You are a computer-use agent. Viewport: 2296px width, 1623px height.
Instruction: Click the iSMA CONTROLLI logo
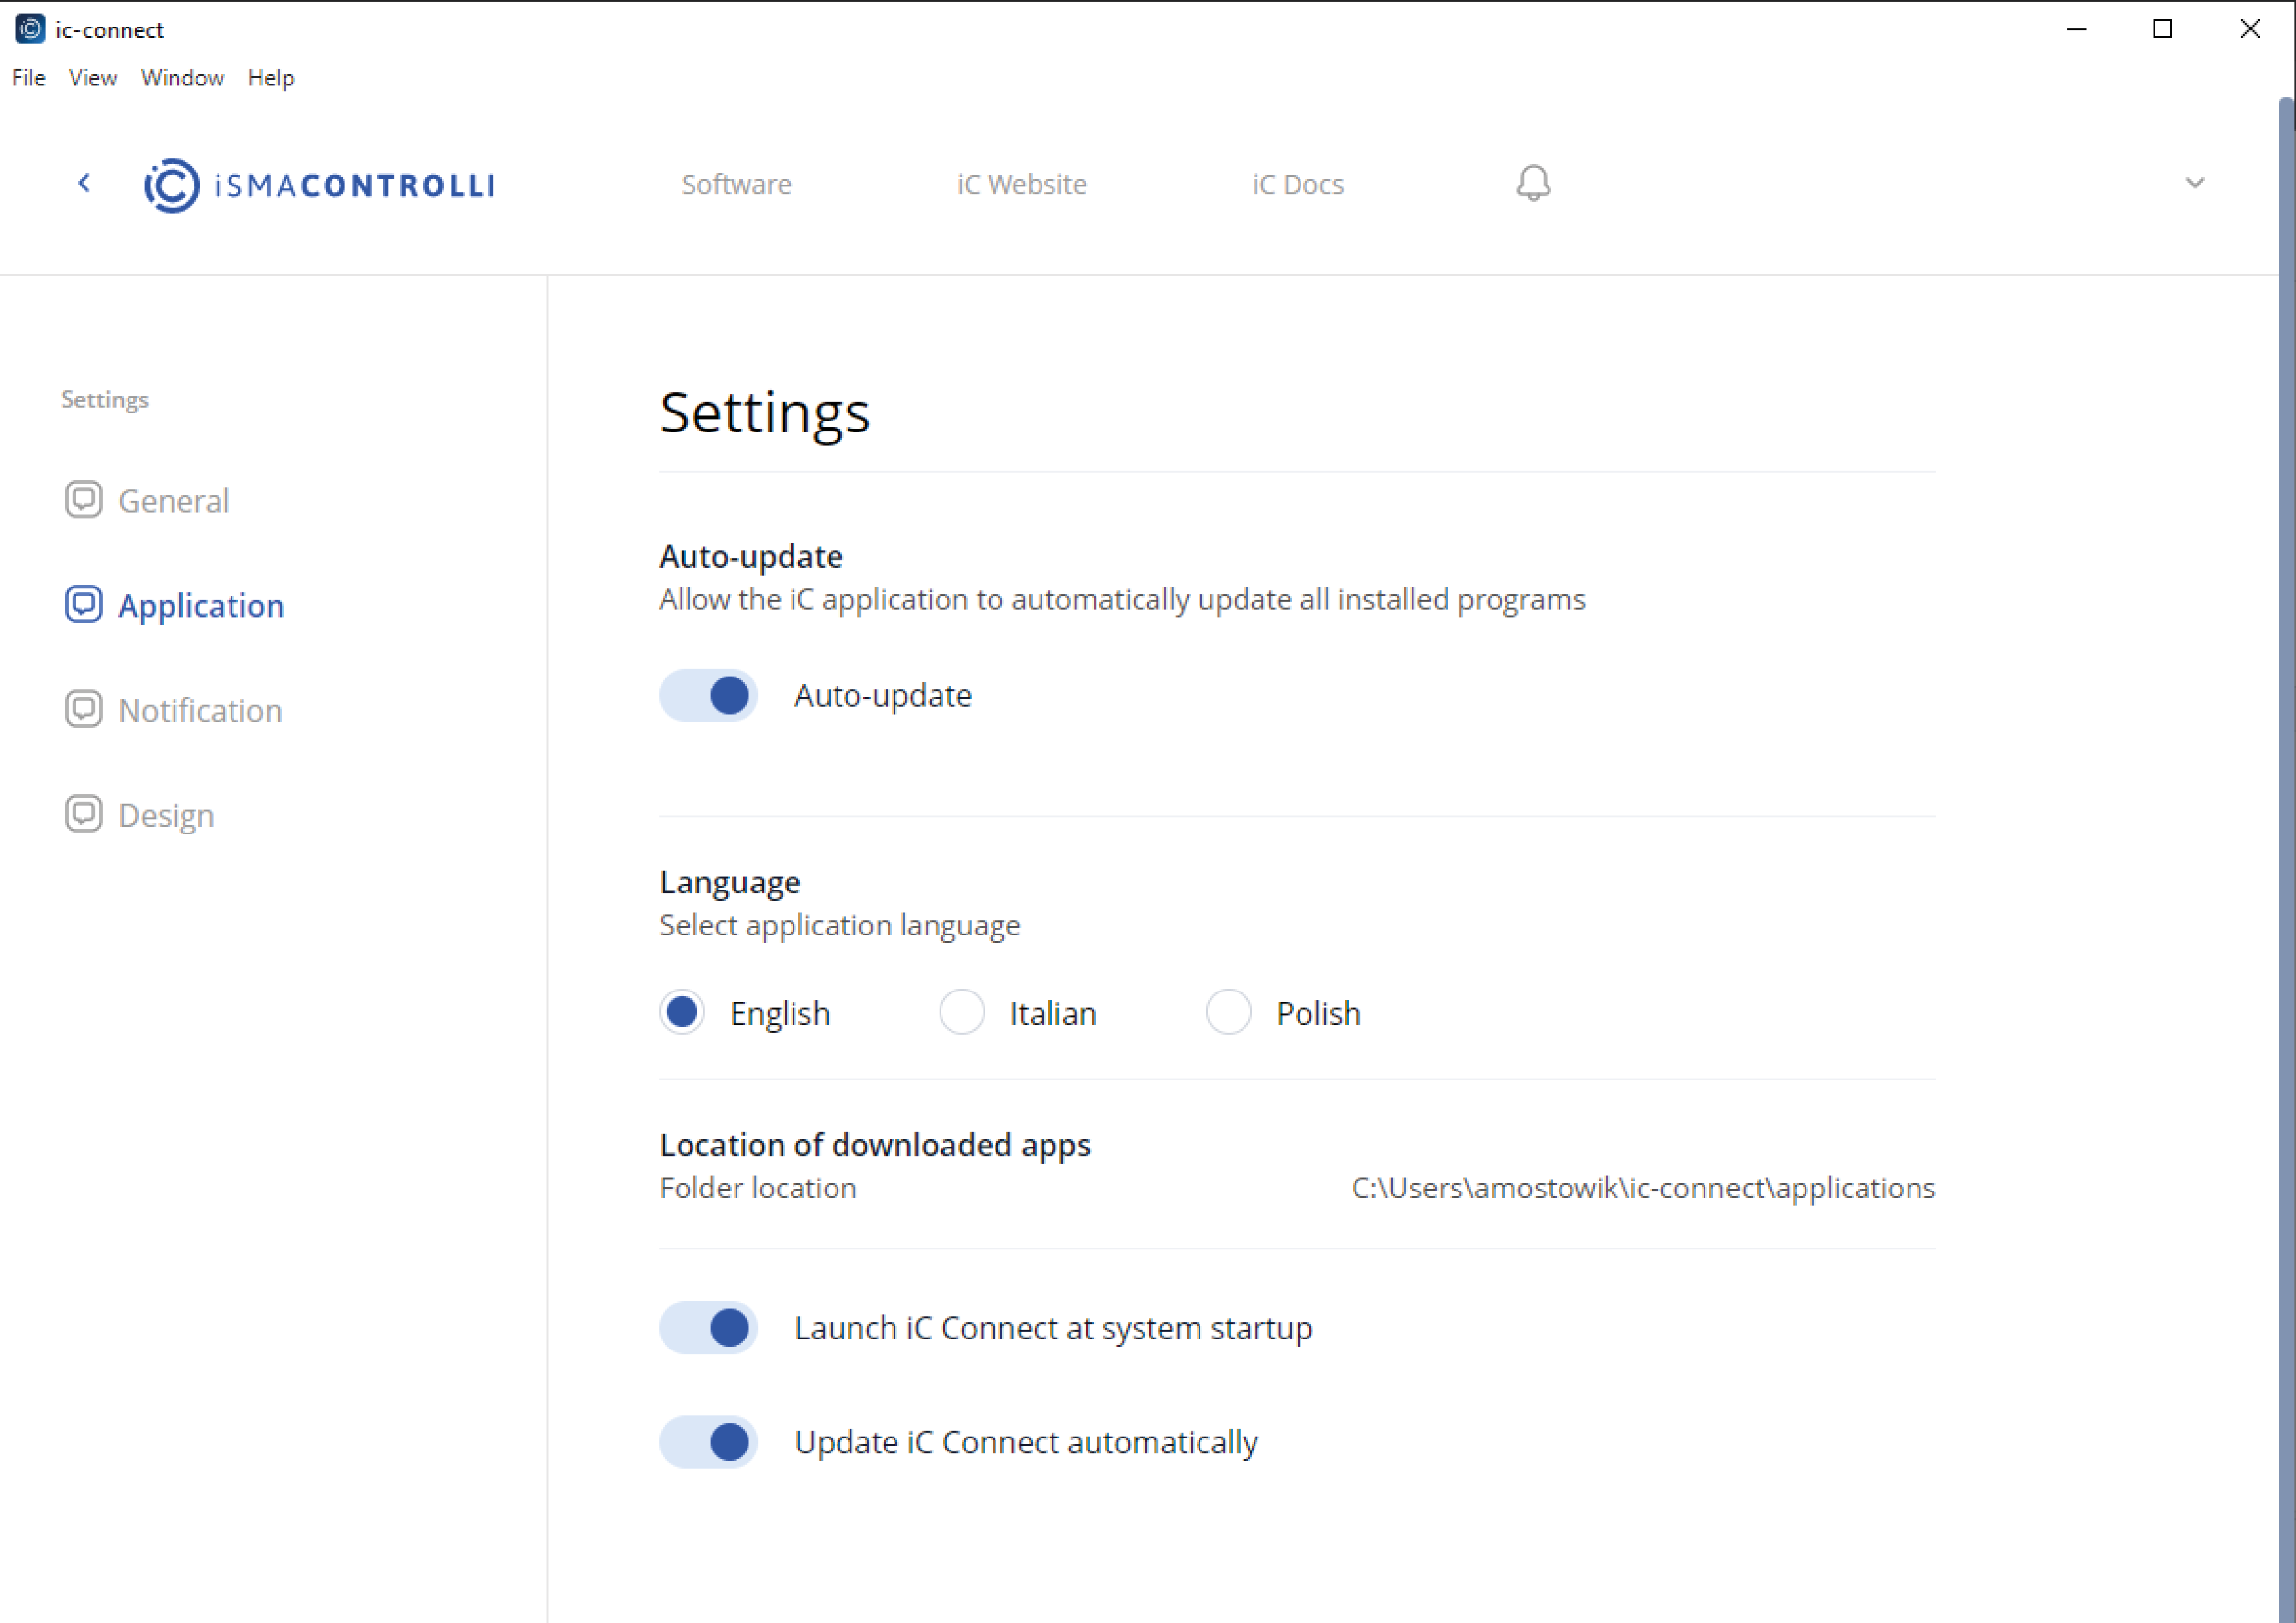319,185
